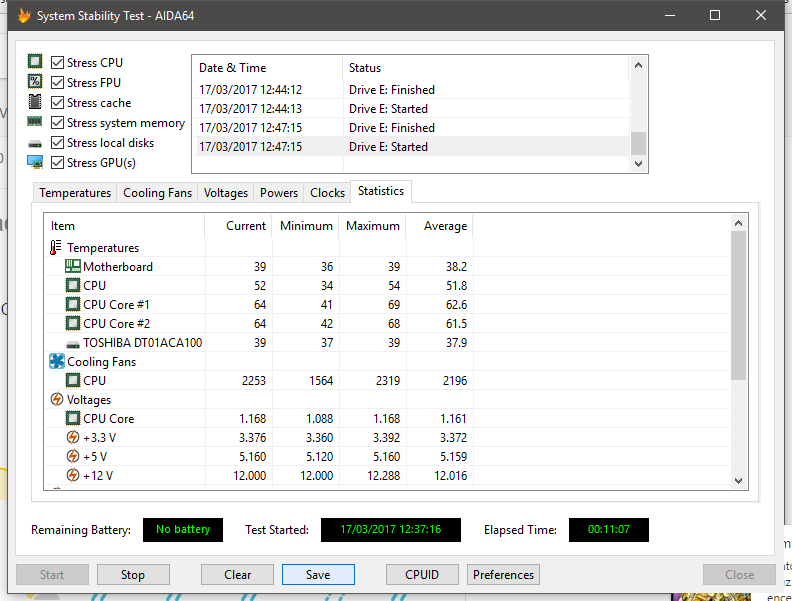Click the statistics list scrollbar thumb

738,306
